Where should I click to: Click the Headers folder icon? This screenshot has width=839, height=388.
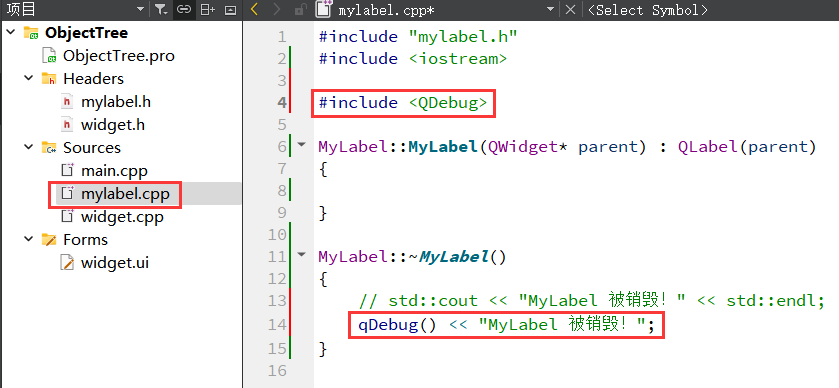pyautogui.click(x=49, y=79)
